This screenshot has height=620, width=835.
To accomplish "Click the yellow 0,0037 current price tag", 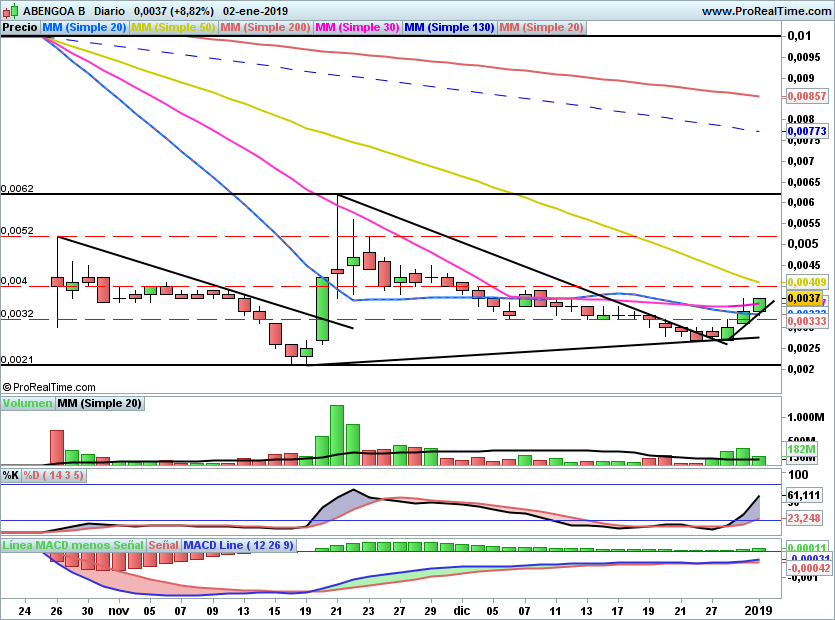I will 804,299.
